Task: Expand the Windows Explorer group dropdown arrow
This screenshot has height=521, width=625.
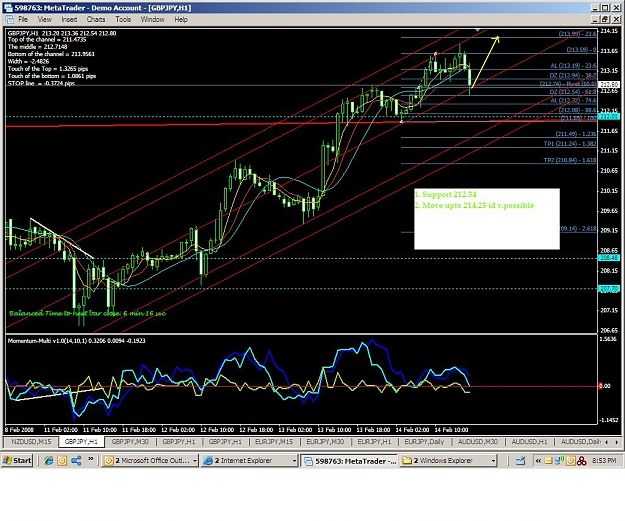Action: coord(493,461)
